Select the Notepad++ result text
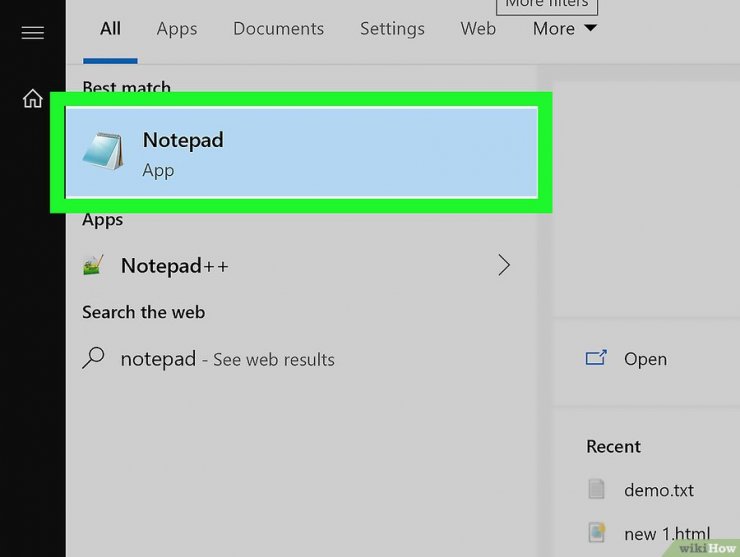 tap(175, 266)
